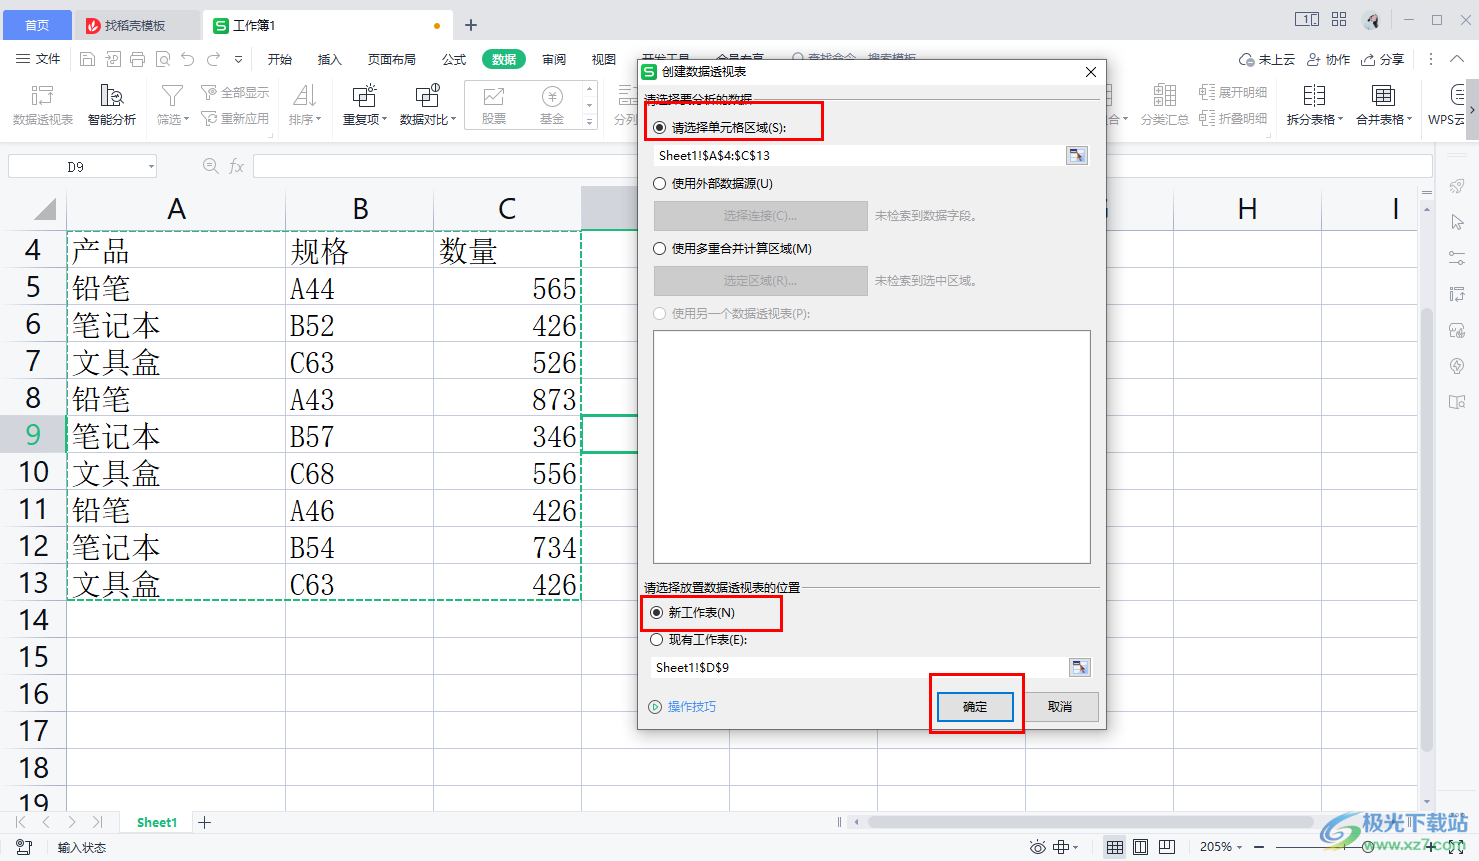Click the Print icon in quick access toolbar
This screenshot has width=1479, height=861.
(137, 59)
